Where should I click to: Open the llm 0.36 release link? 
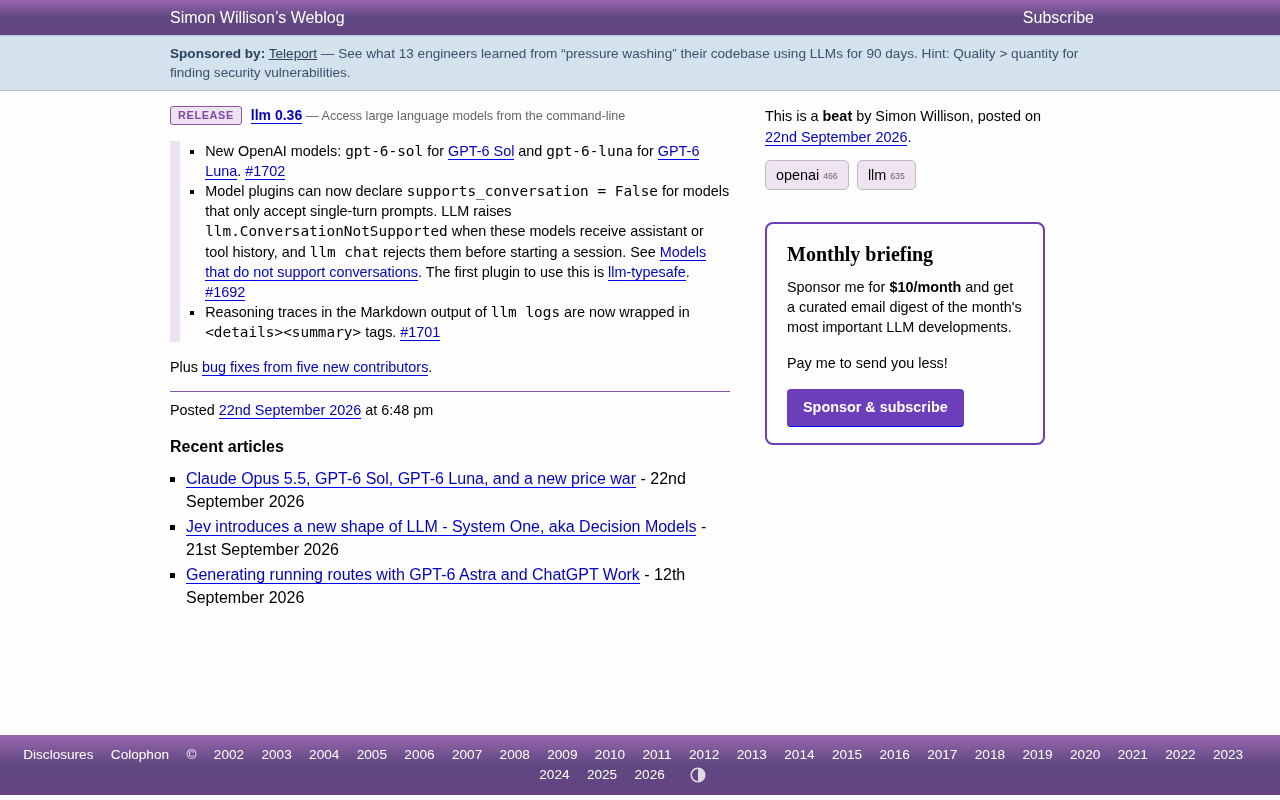pyautogui.click(x=276, y=116)
